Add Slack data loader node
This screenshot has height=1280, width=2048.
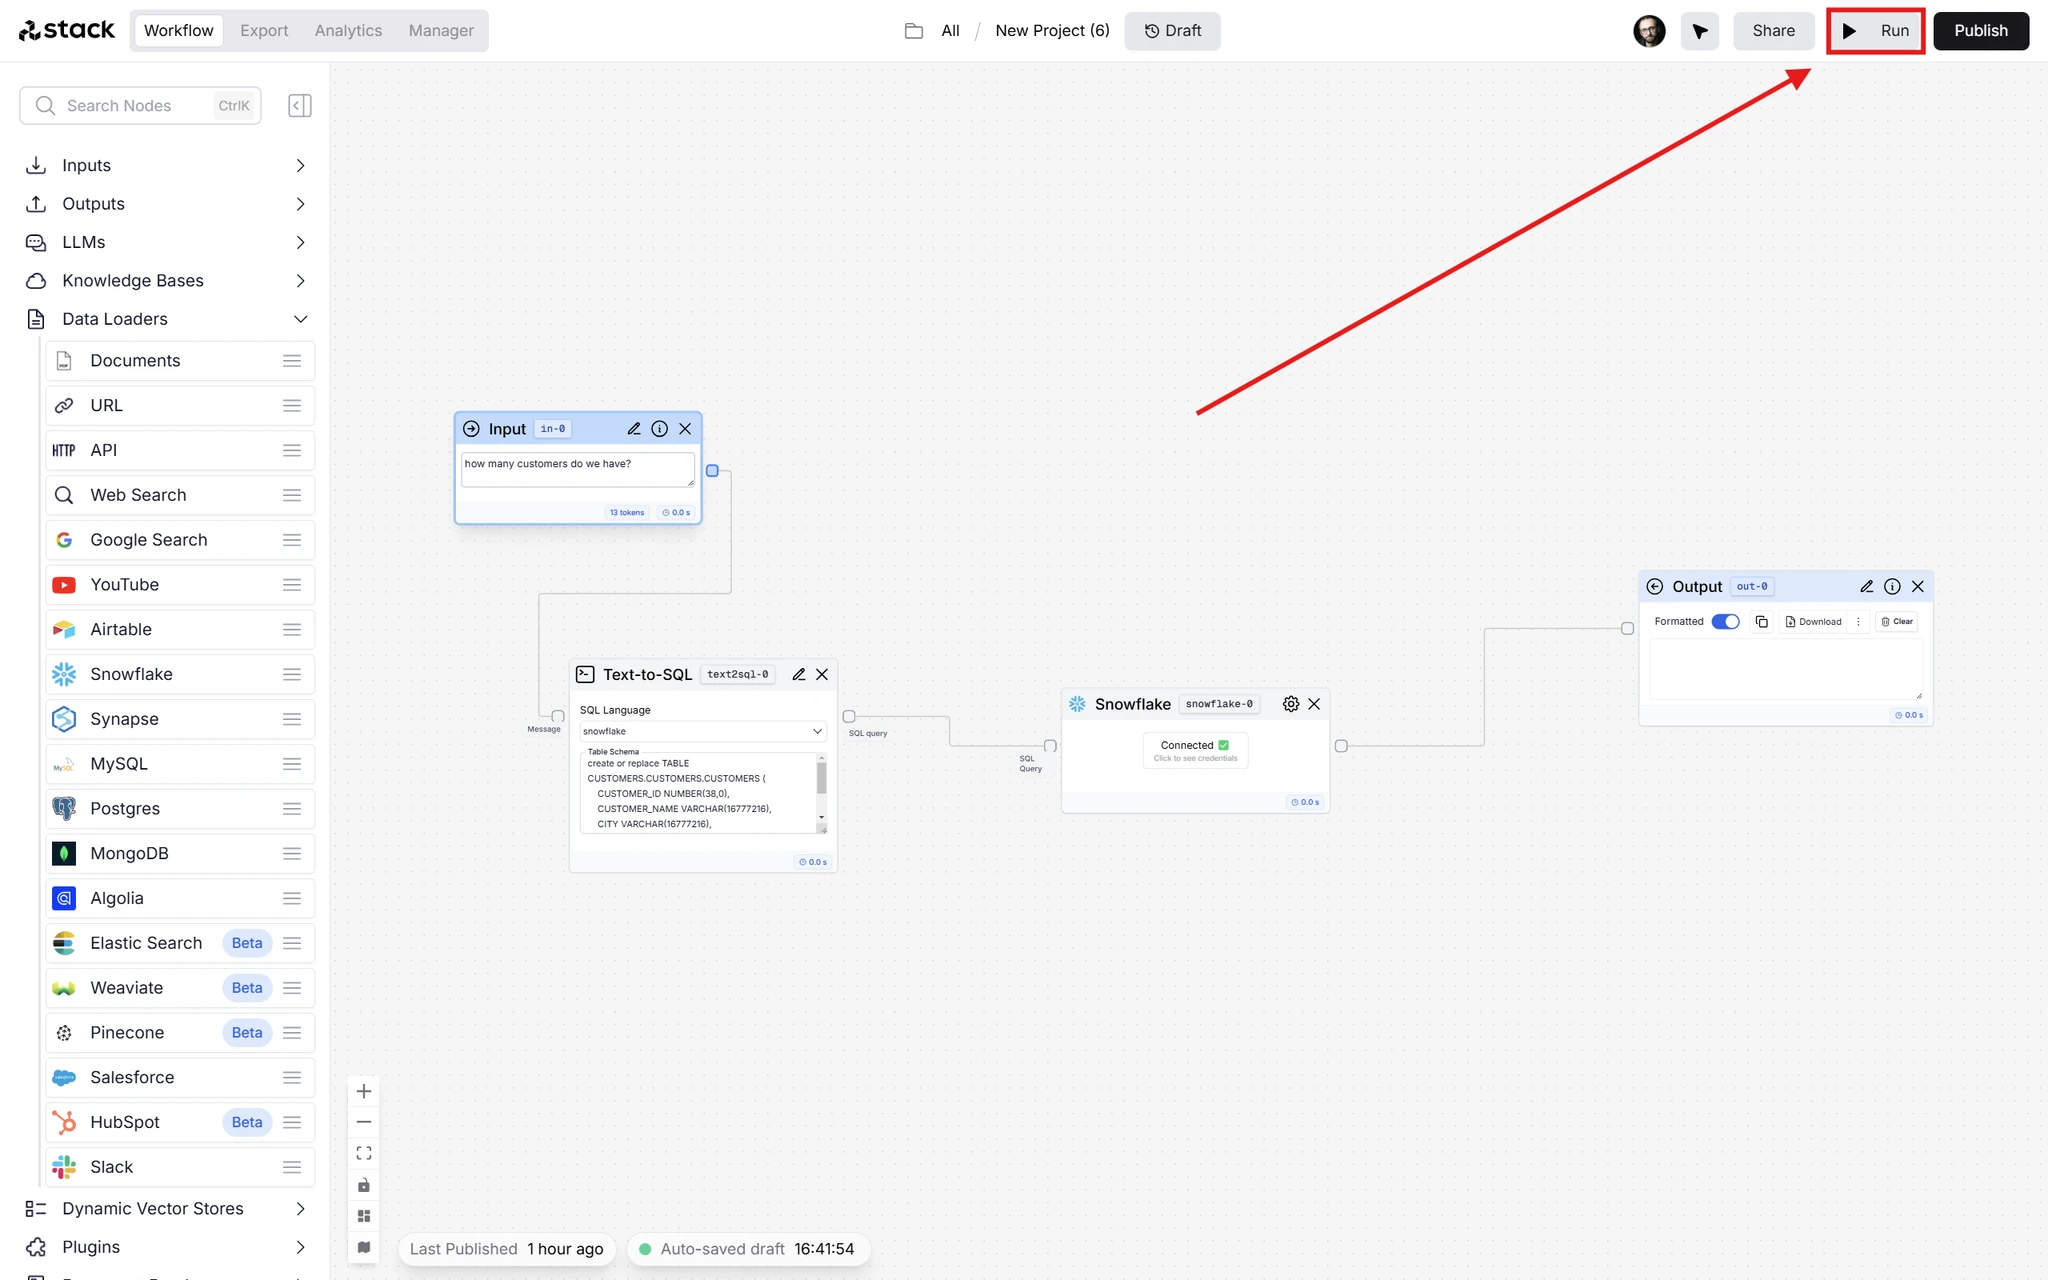[180, 1167]
